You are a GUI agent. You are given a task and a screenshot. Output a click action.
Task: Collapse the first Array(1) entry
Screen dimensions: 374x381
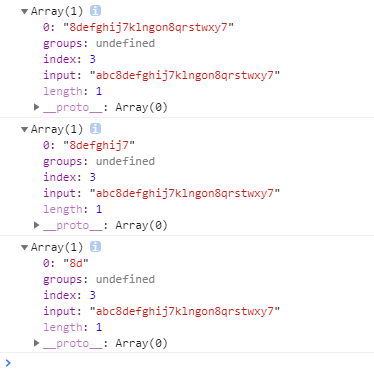(x=24, y=12)
